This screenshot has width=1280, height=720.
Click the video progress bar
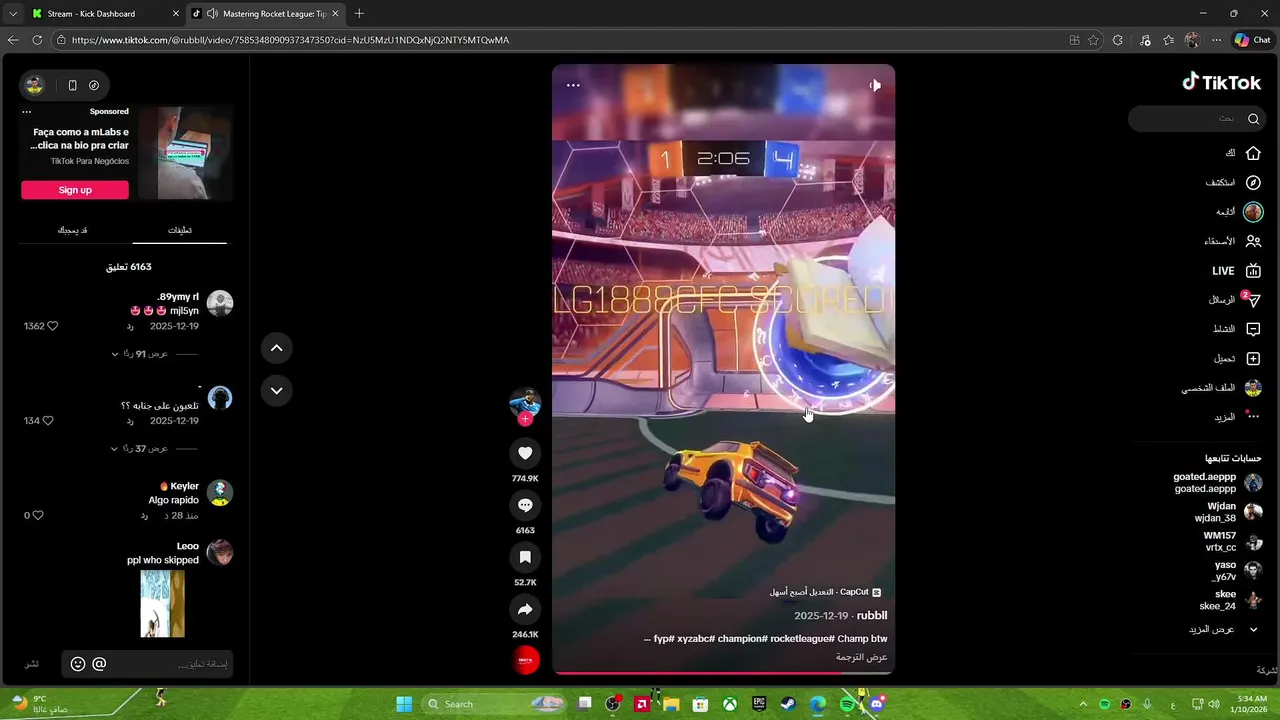tap(723, 673)
